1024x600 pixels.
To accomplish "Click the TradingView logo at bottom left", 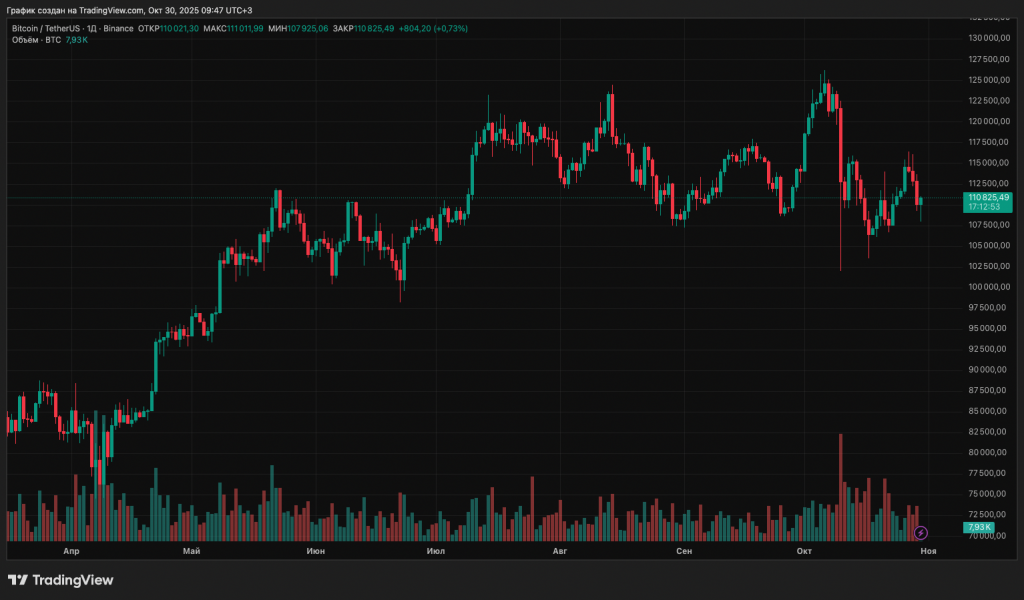I will point(60,580).
